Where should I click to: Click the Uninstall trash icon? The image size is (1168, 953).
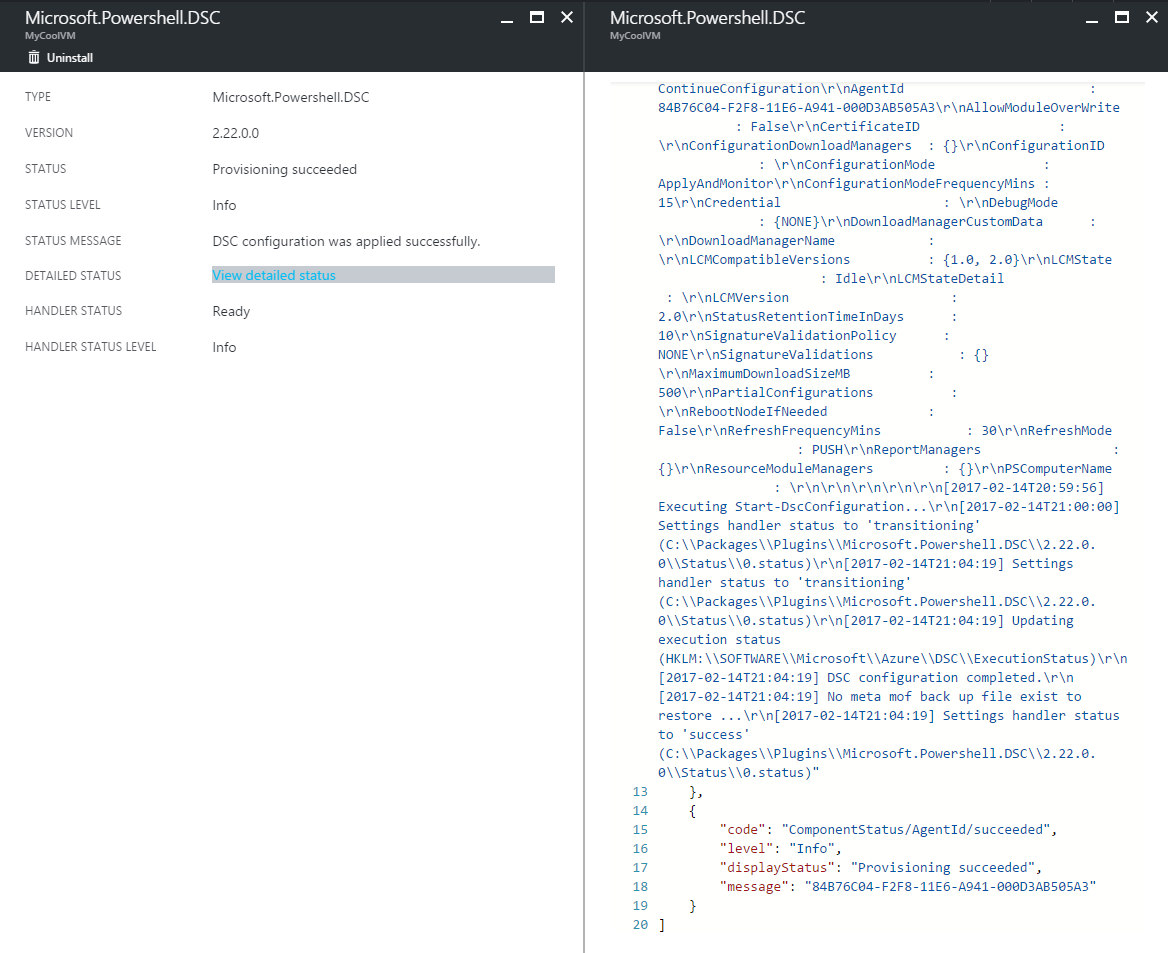coord(34,57)
